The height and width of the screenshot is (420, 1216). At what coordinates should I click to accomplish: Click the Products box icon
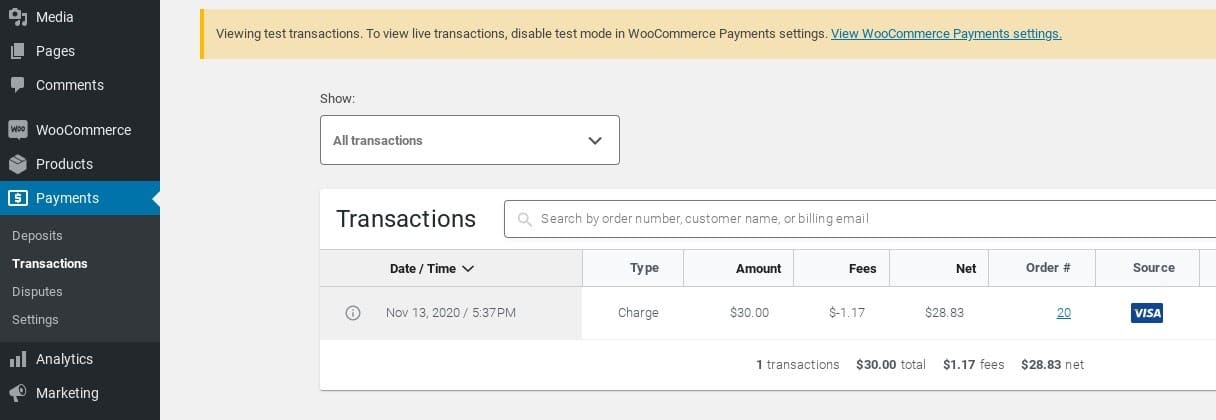17,164
